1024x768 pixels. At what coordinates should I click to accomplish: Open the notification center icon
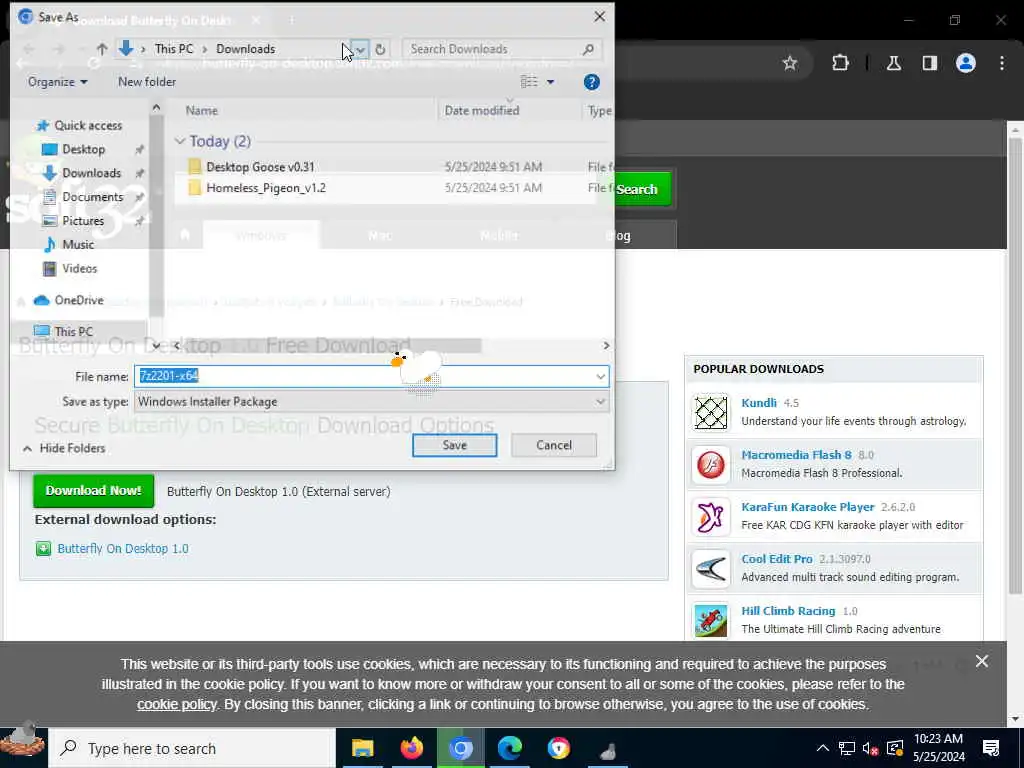click(x=991, y=748)
